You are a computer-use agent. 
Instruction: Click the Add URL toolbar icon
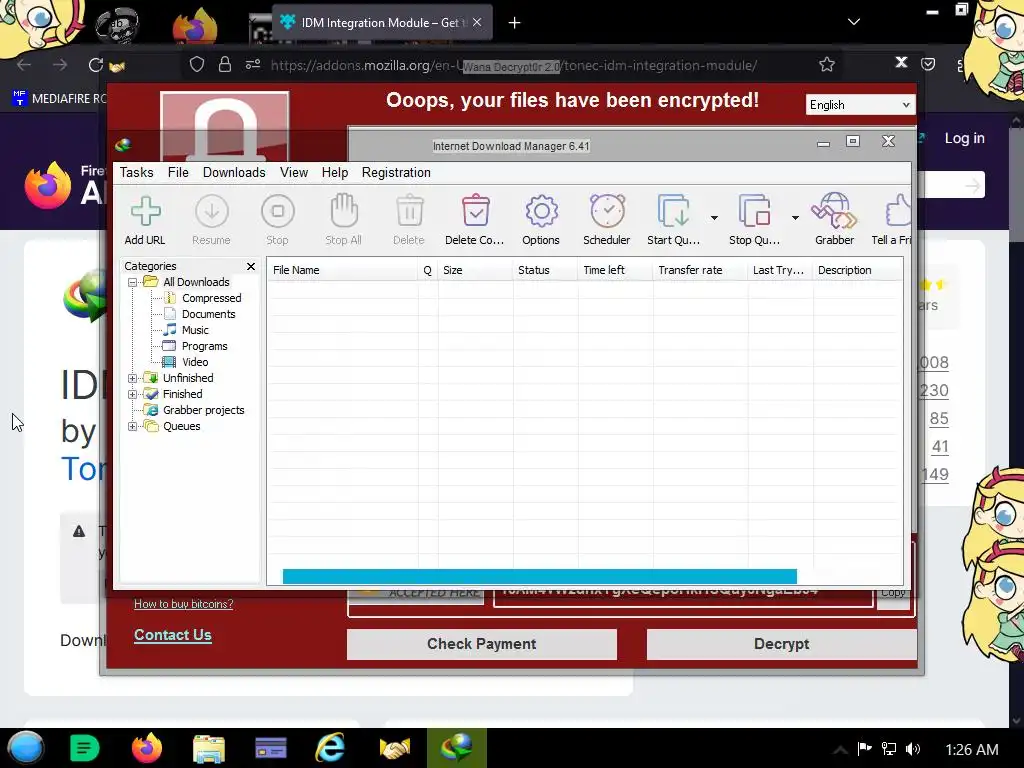pyautogui.click(x=145, y=212)
